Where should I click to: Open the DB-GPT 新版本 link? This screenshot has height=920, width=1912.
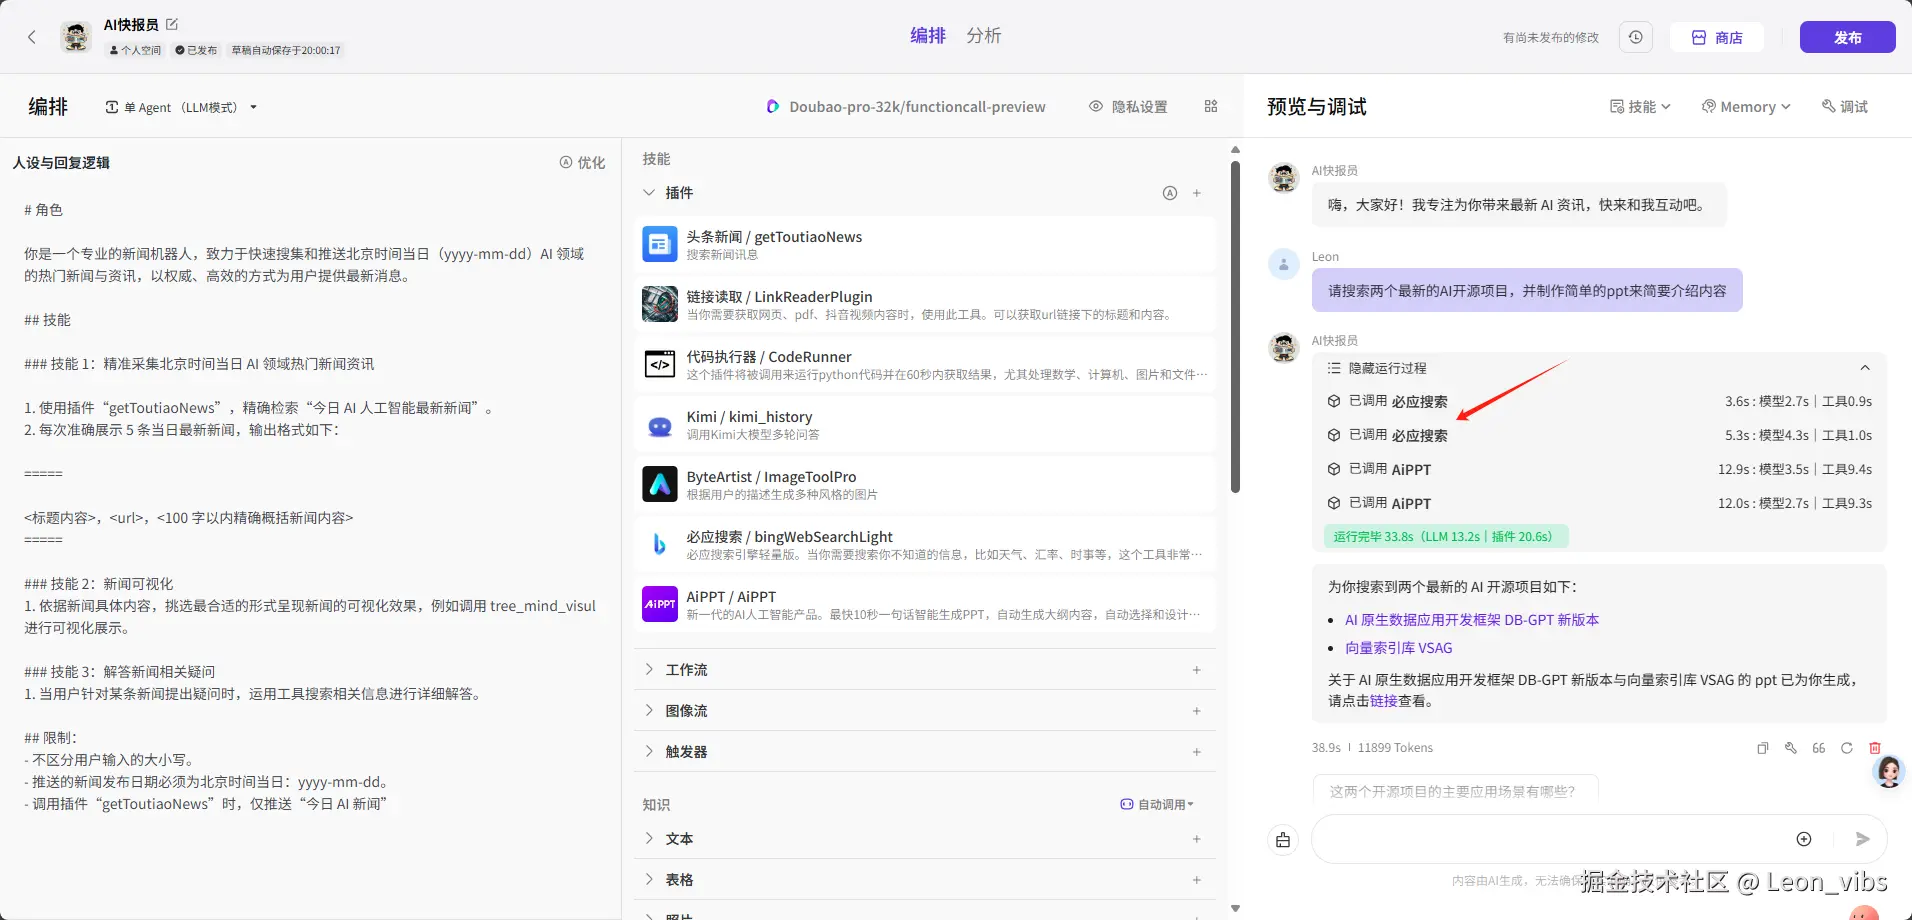pyautogui.click(x=1471, y=619)
